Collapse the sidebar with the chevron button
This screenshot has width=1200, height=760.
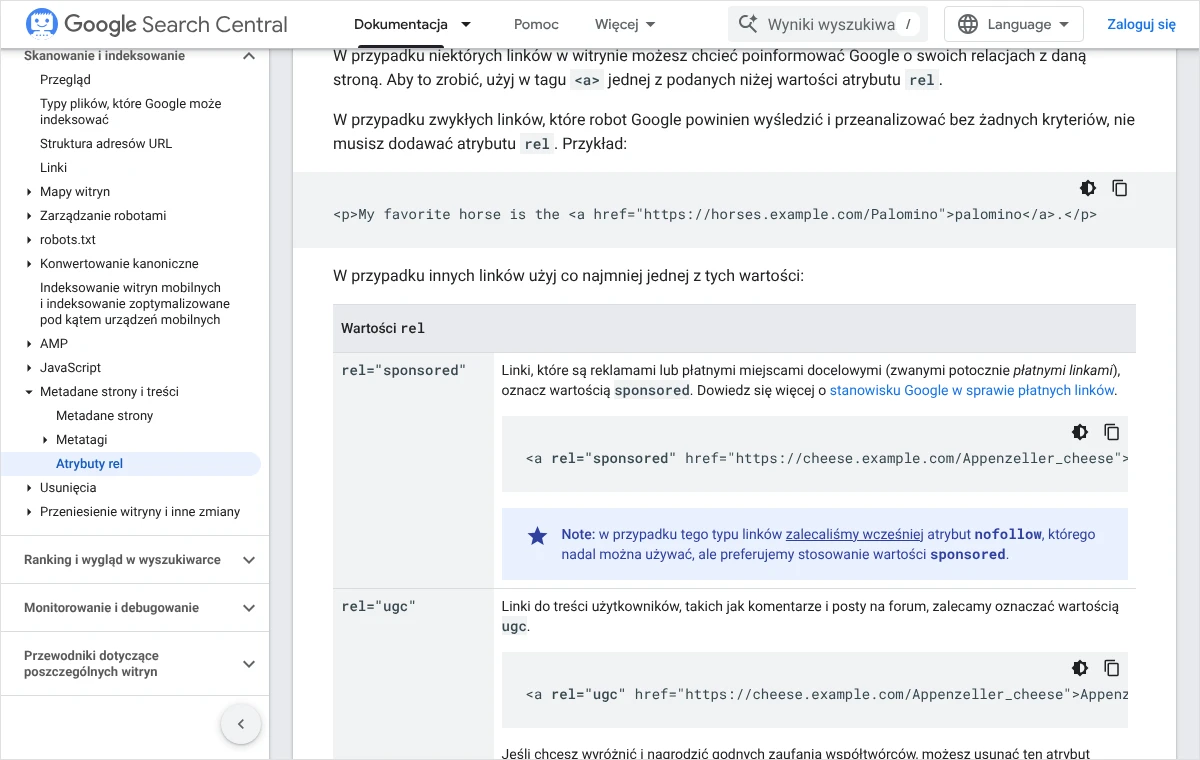[x=241, y=724]
